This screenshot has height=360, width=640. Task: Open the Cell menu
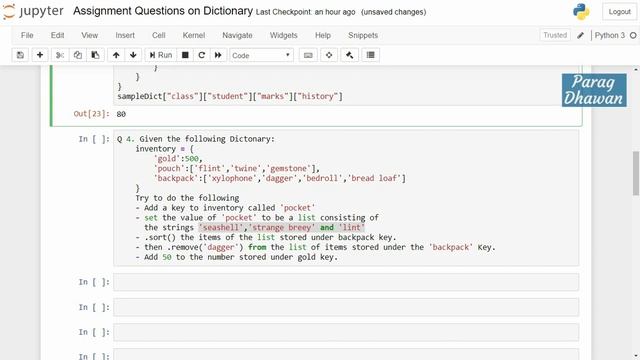(x=159, y=36)
